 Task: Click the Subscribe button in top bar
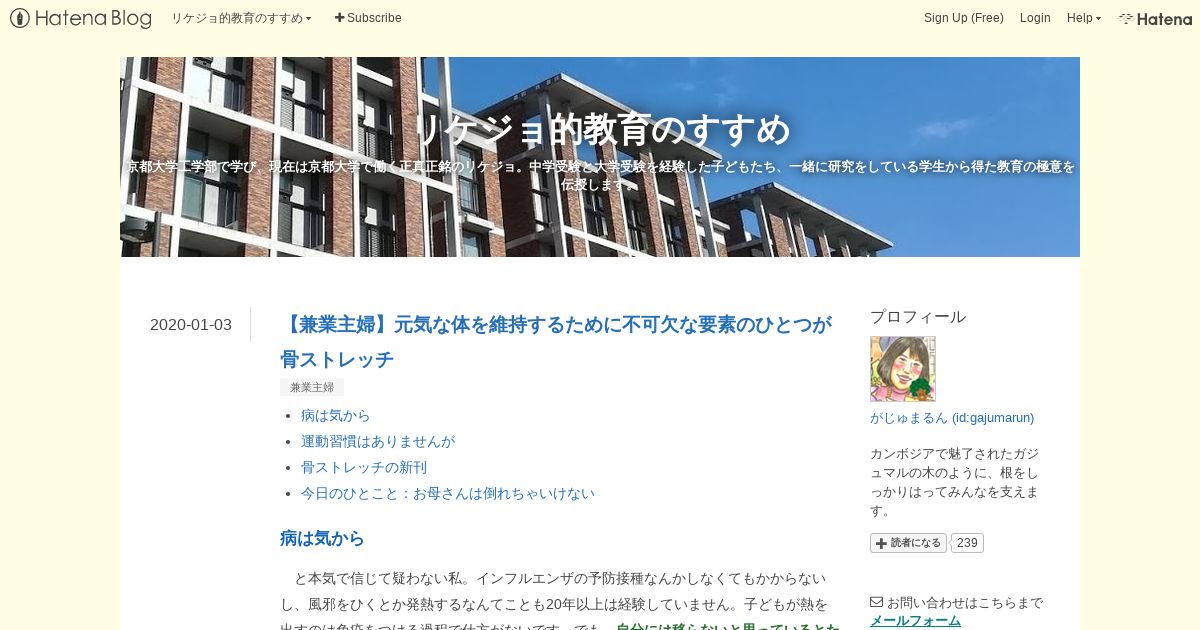click(368, 18)
